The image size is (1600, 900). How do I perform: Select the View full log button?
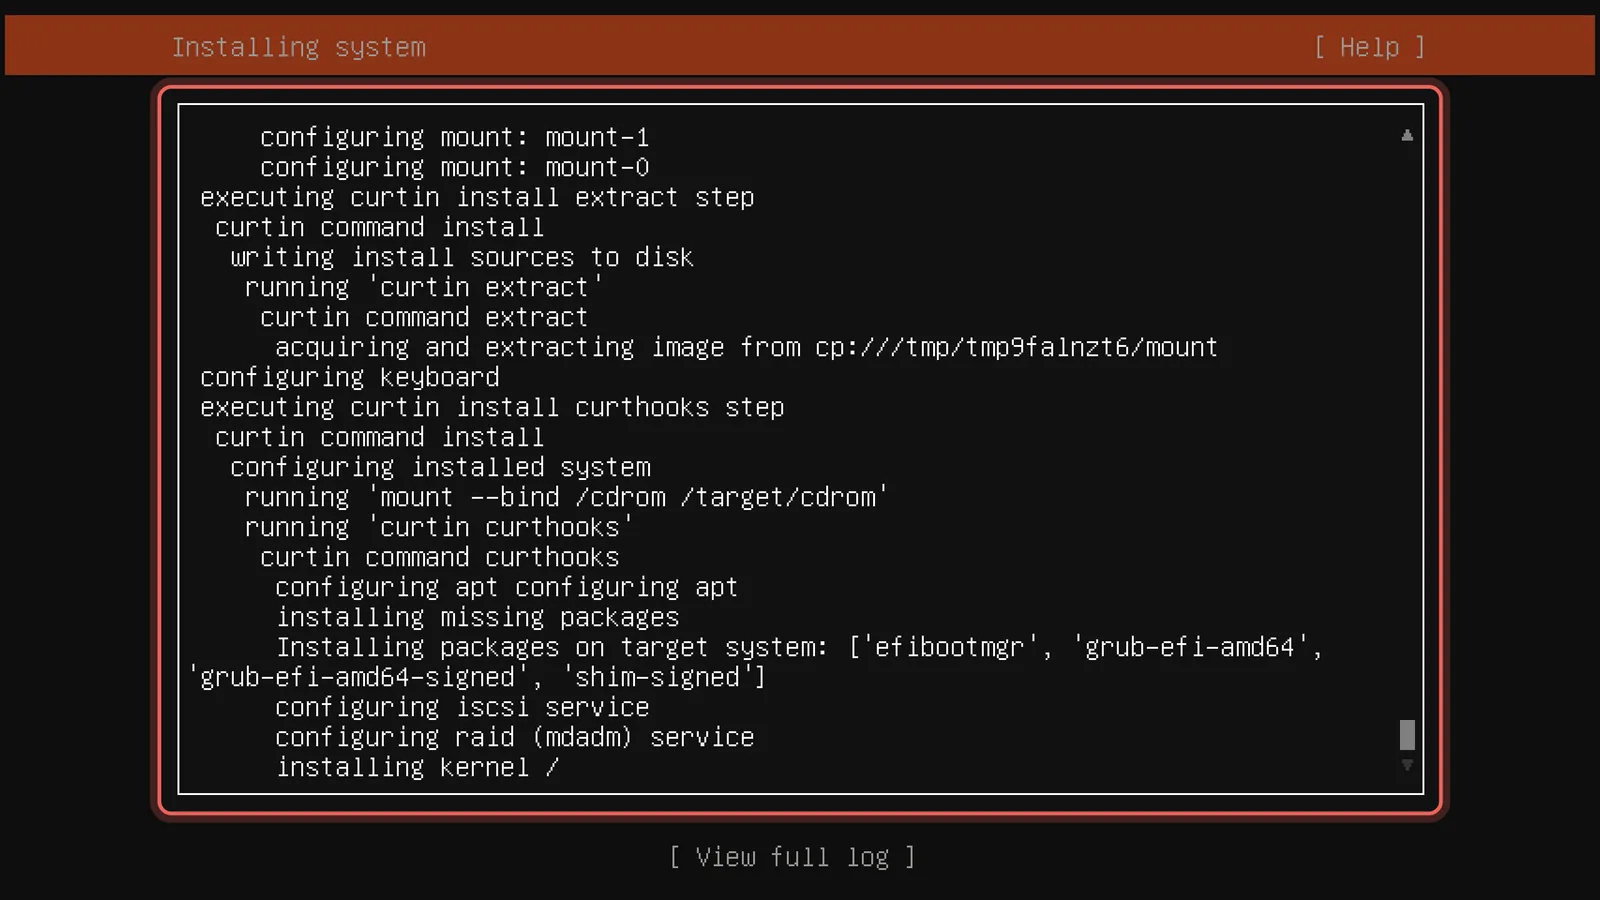(791, 857)
